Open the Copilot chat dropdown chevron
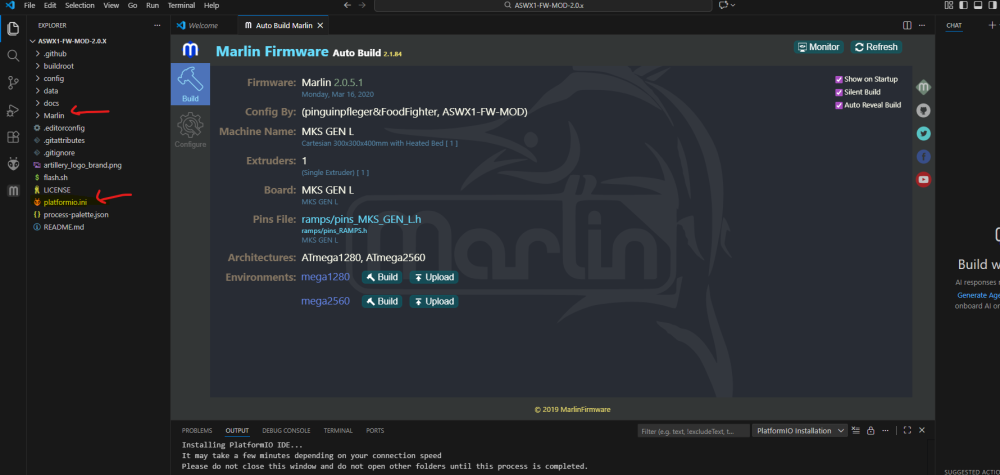Screen dimensions: 1000x475 pos(733,5)
